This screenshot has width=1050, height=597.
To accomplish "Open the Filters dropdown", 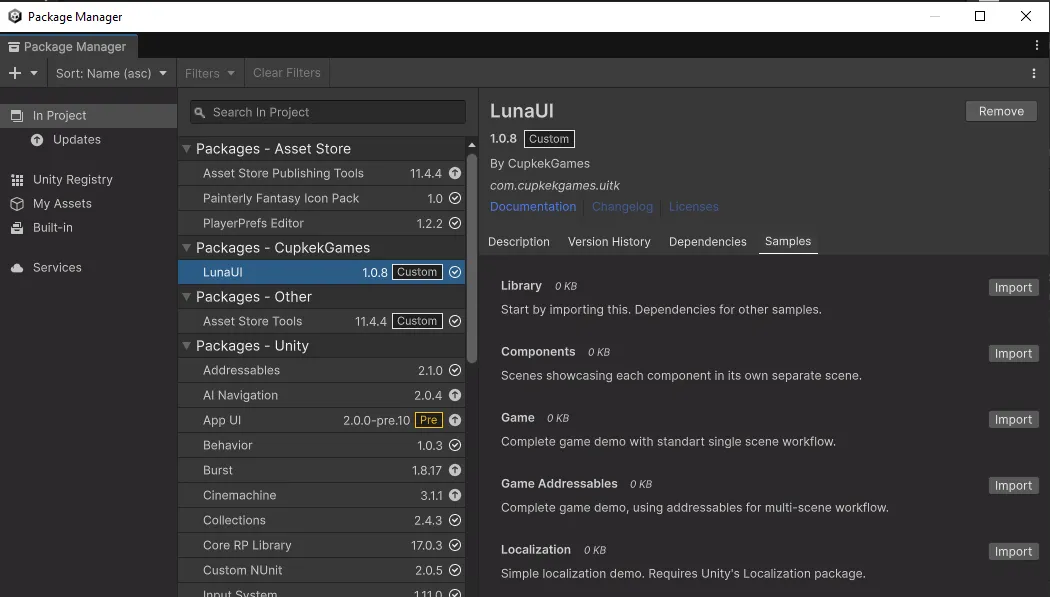I will (x=210, y=73).
